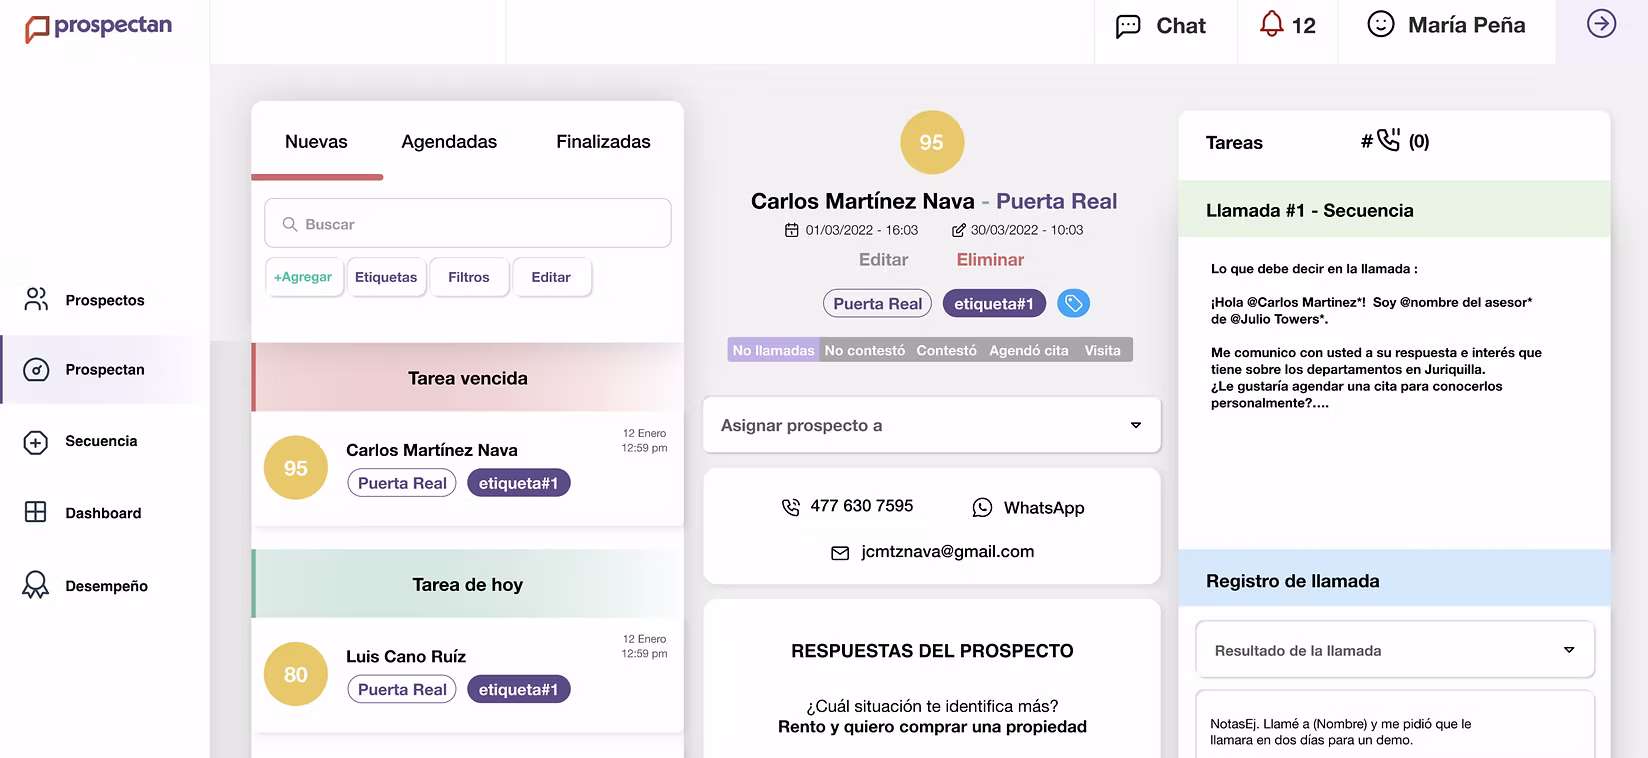Open Prospectos in the sidebar menu
This screenshot has height=758, width=1648.
[105, 300]
